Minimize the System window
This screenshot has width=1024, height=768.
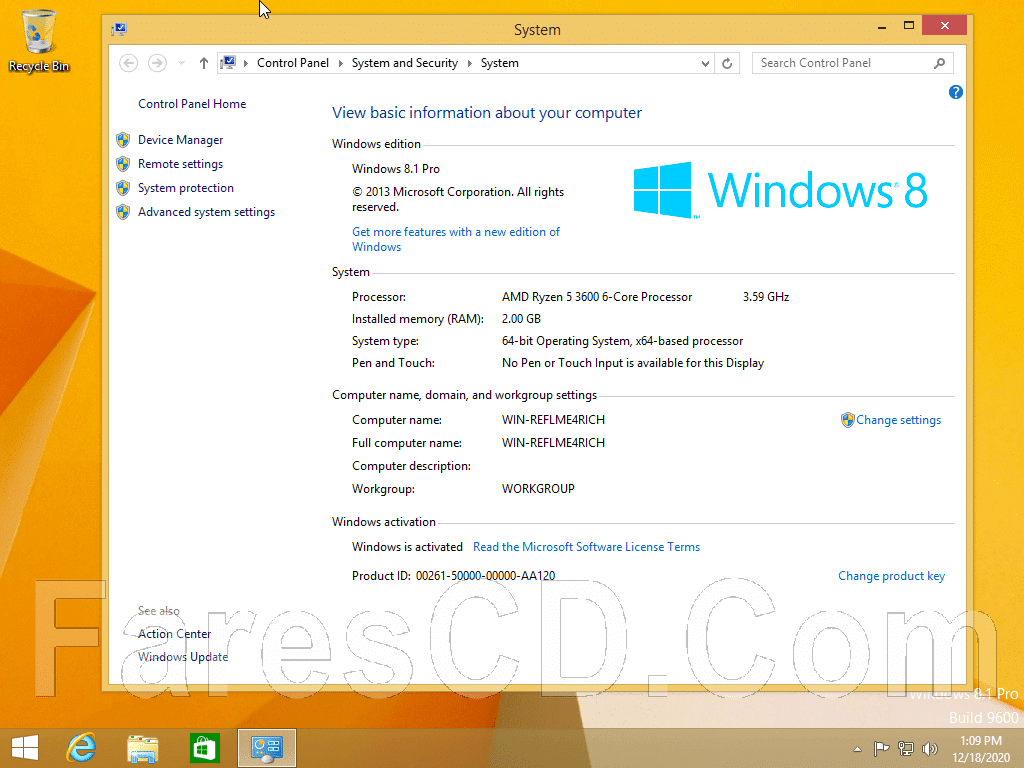(x=882, y=26)
